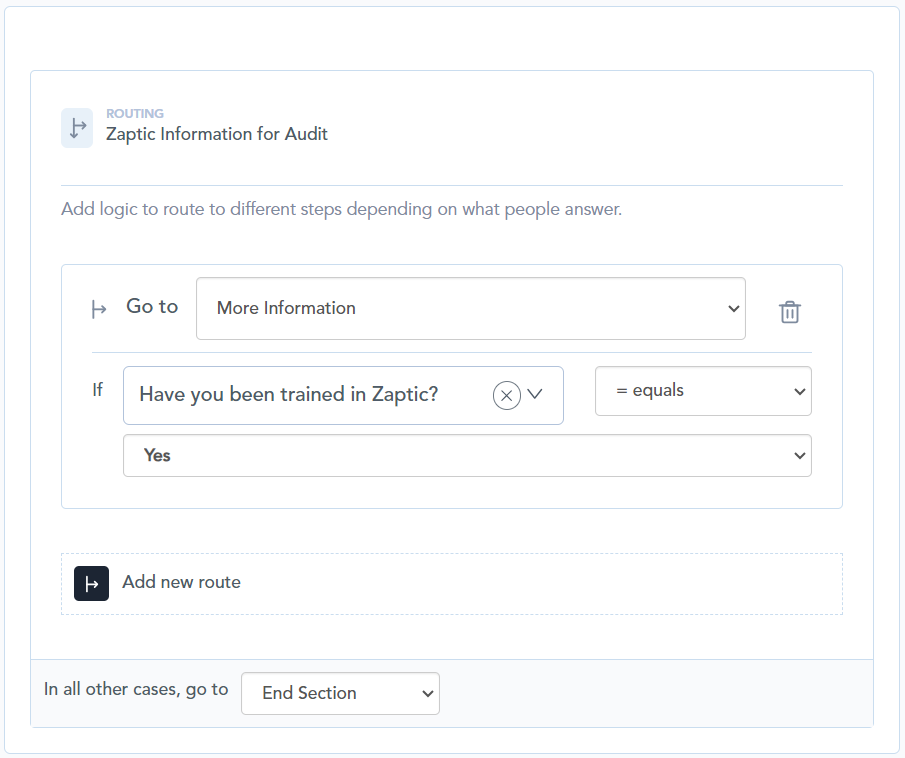Click the 'Go to' label text
The height and width of the screenshot is (758, 905).
(x=152, y=307)
